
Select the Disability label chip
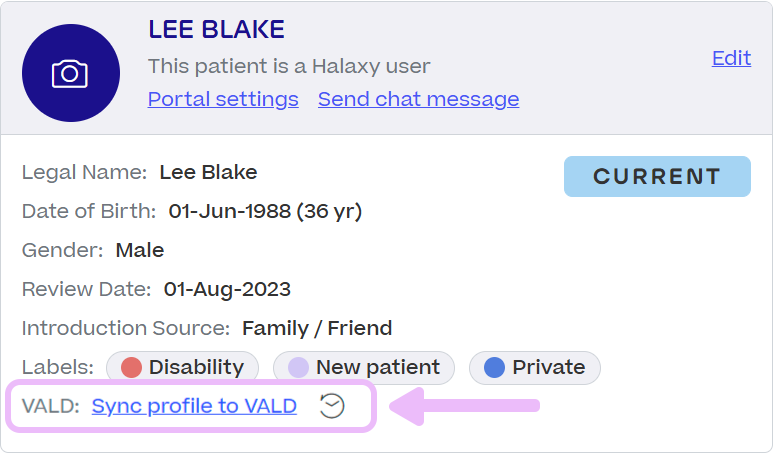183,368
